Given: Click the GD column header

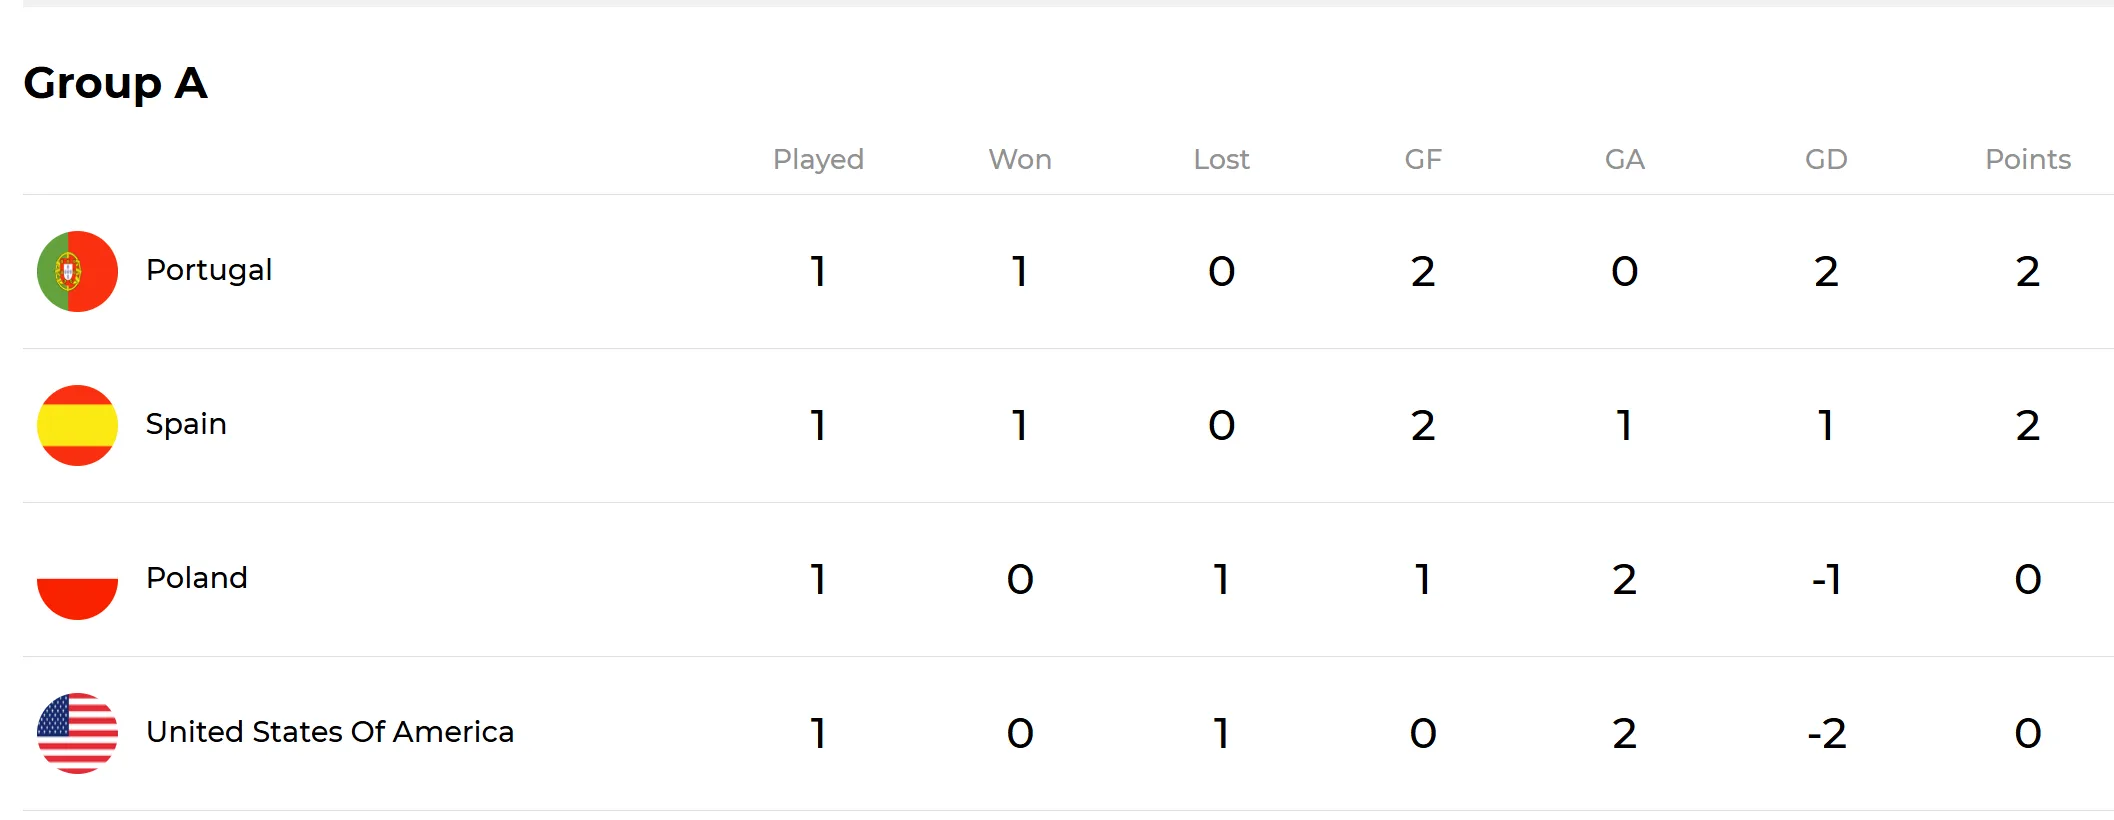Looking at the screenshot, I should tap(1826, 159).
